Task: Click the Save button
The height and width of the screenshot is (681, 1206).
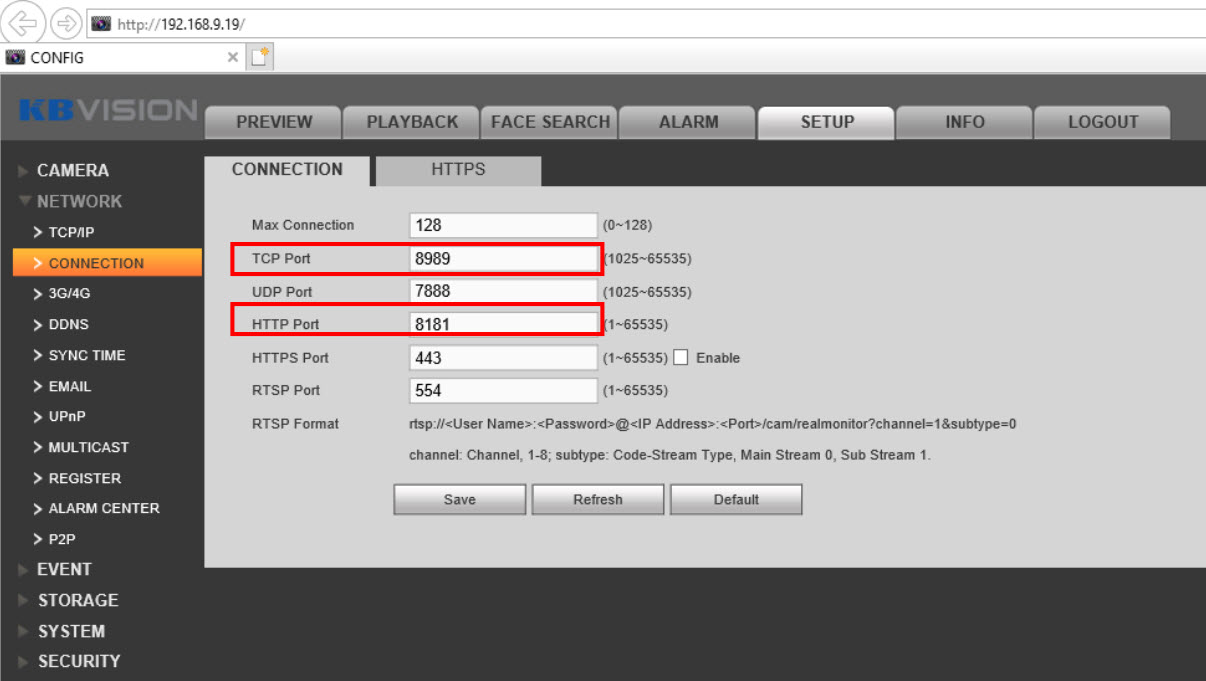Action: [x=460, y=500]
